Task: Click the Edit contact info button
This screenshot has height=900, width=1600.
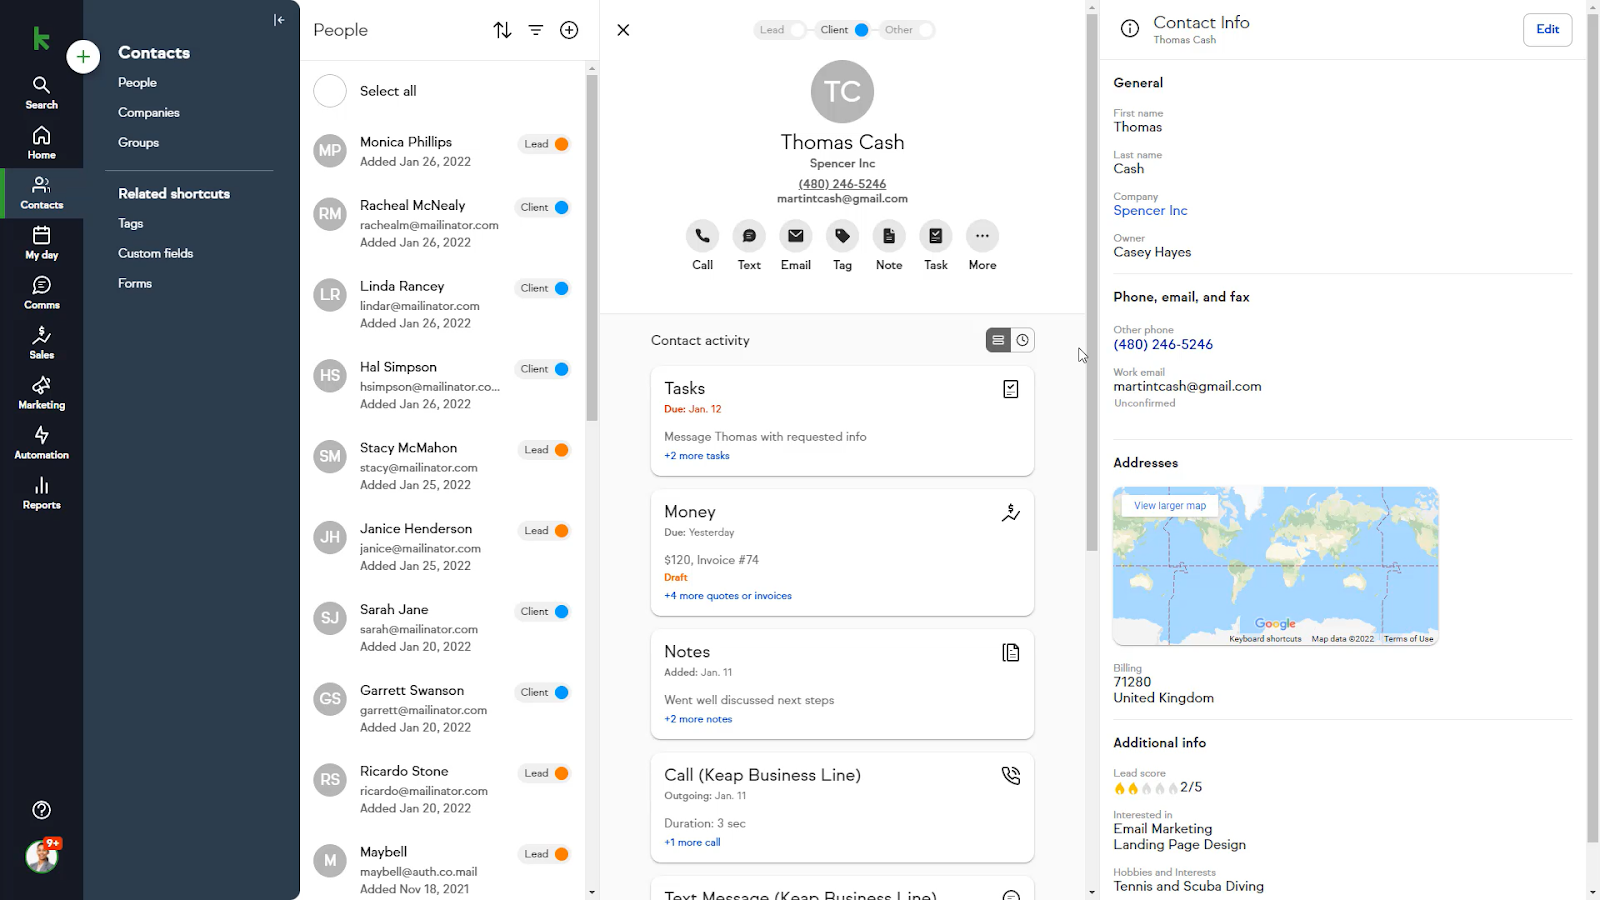Action: tap(1547, 30)
